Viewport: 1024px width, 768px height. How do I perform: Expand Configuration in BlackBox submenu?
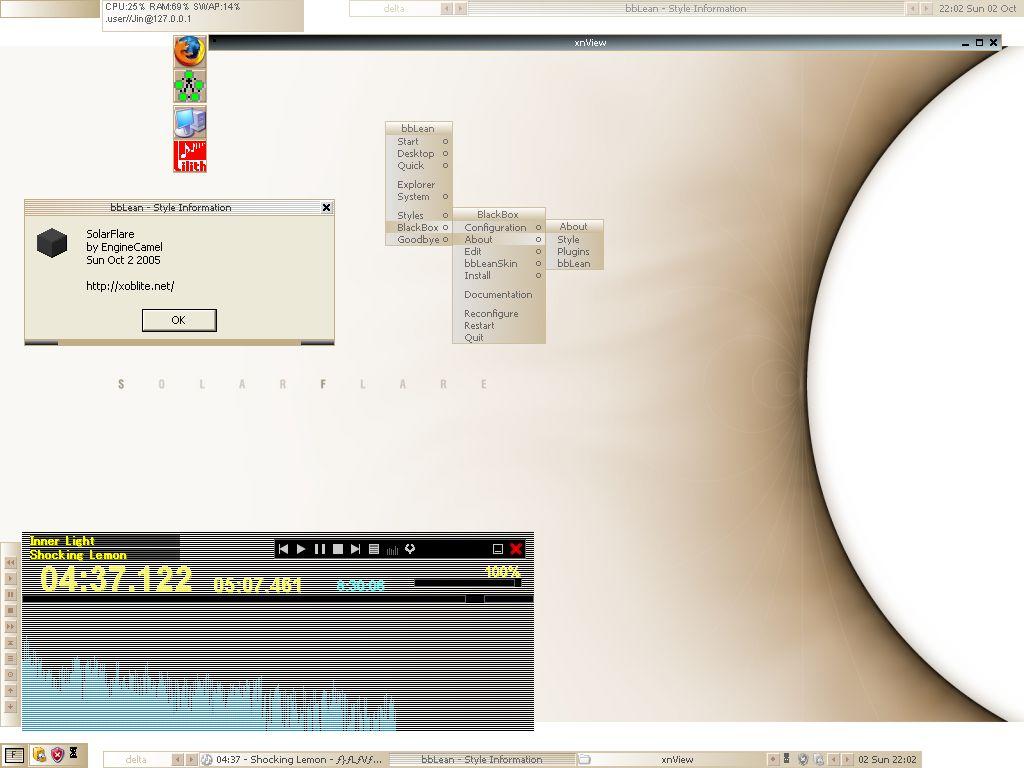pyautogui.click(x=499, y=227)
